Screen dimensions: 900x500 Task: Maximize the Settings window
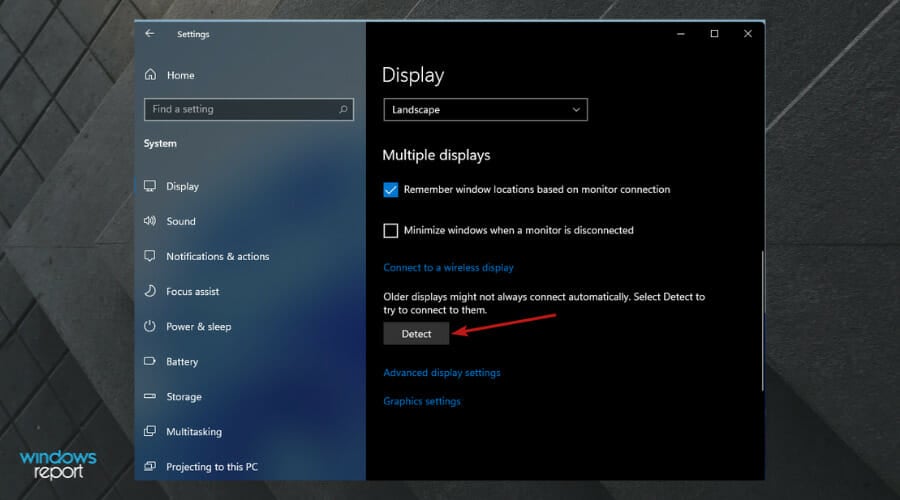[714, 34]
